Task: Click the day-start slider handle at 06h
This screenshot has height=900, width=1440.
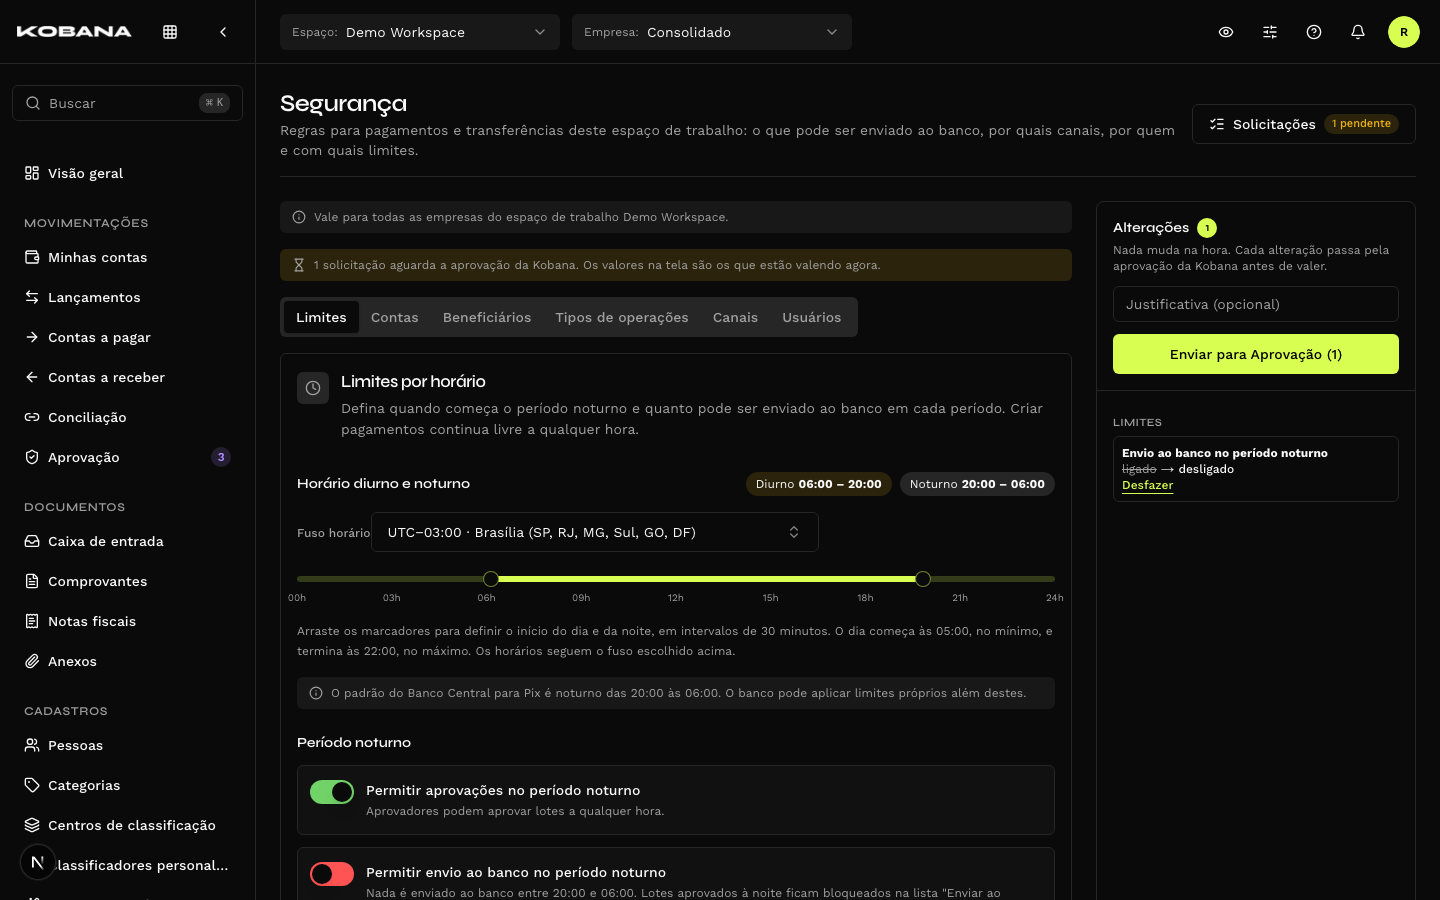Action: (491, 579)
